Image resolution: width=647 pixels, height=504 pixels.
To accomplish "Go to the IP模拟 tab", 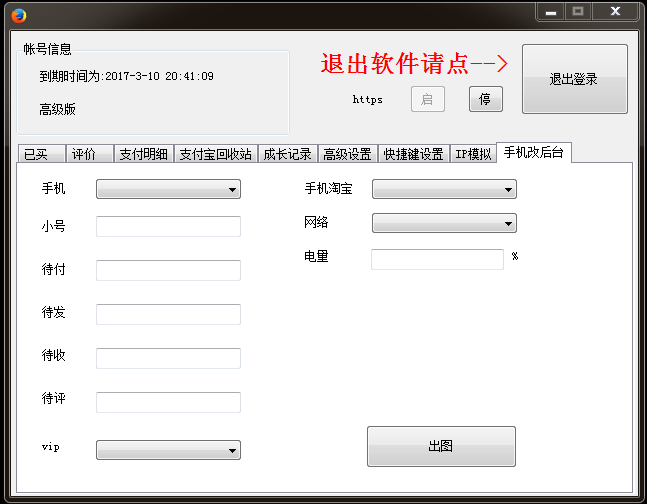I will point(473,154).
